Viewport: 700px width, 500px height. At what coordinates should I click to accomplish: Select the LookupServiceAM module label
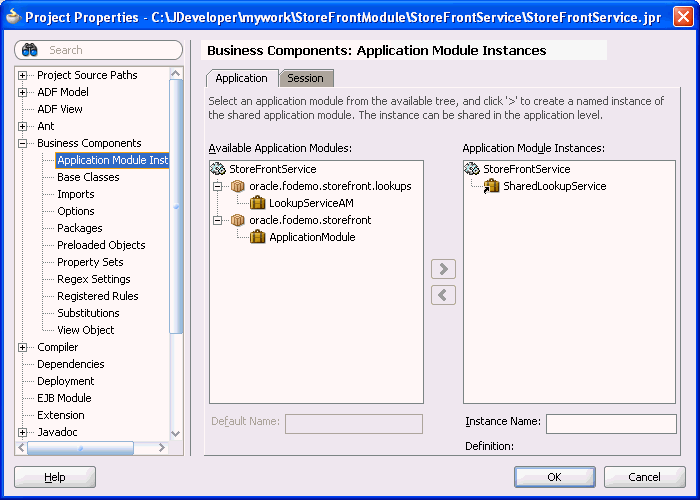point(311,203)
